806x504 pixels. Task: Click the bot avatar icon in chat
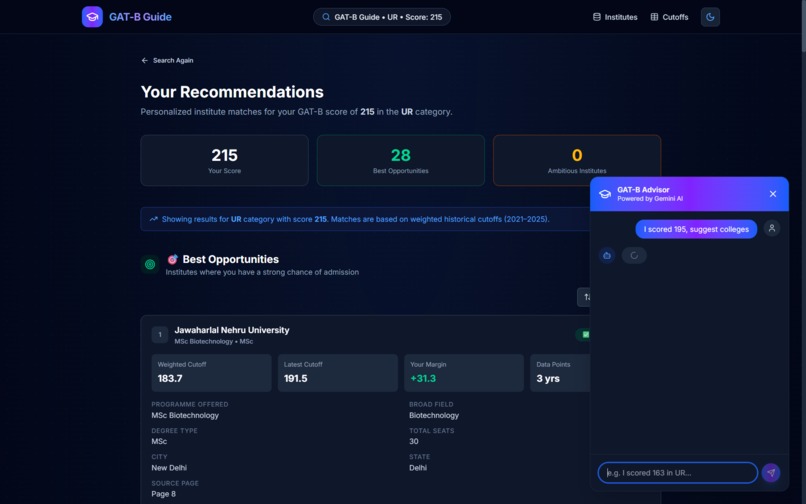(607, 255)
